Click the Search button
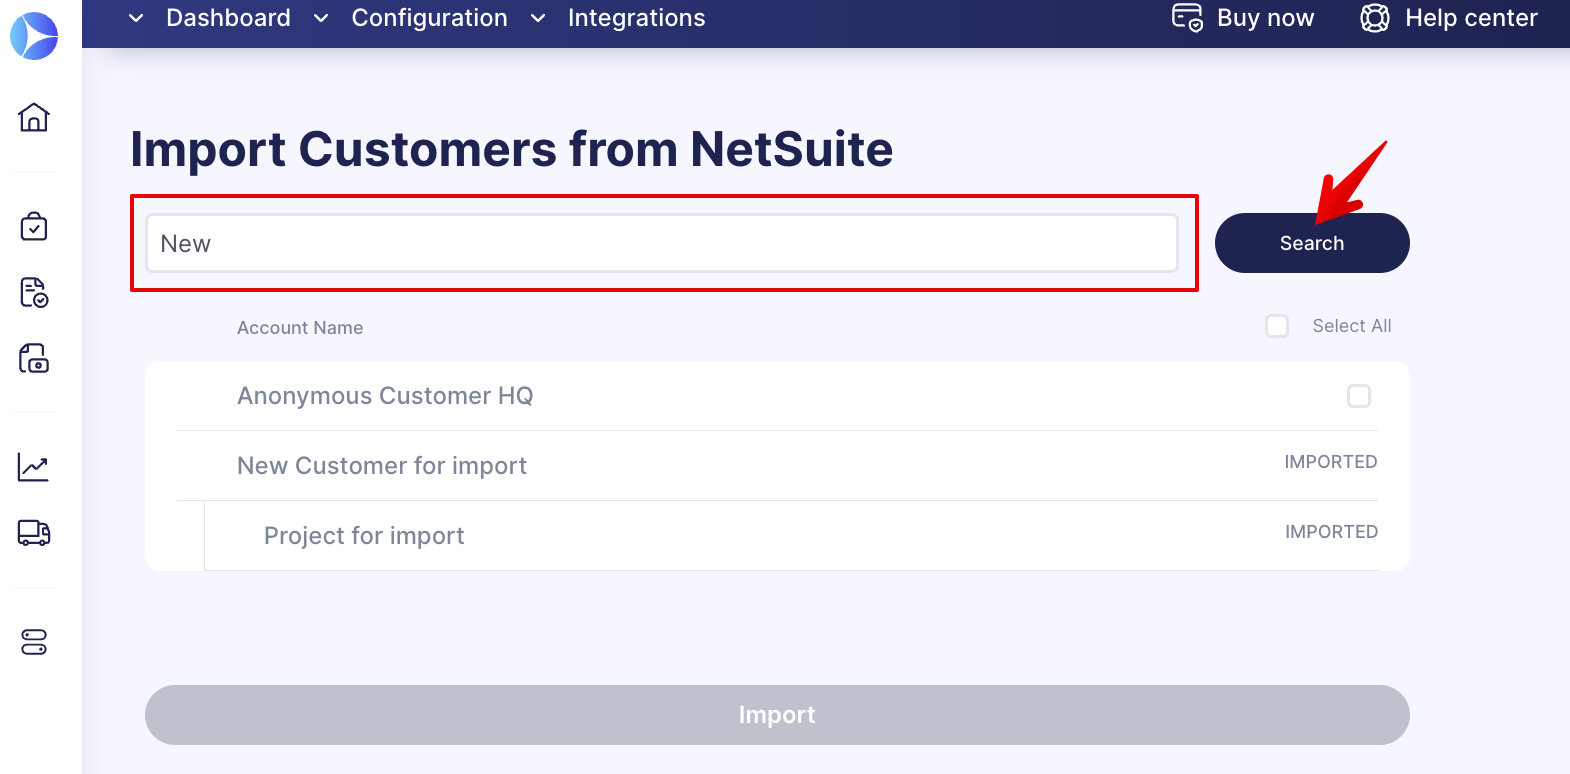Viewport: 1570px width, 774px height. point(1312,243)
